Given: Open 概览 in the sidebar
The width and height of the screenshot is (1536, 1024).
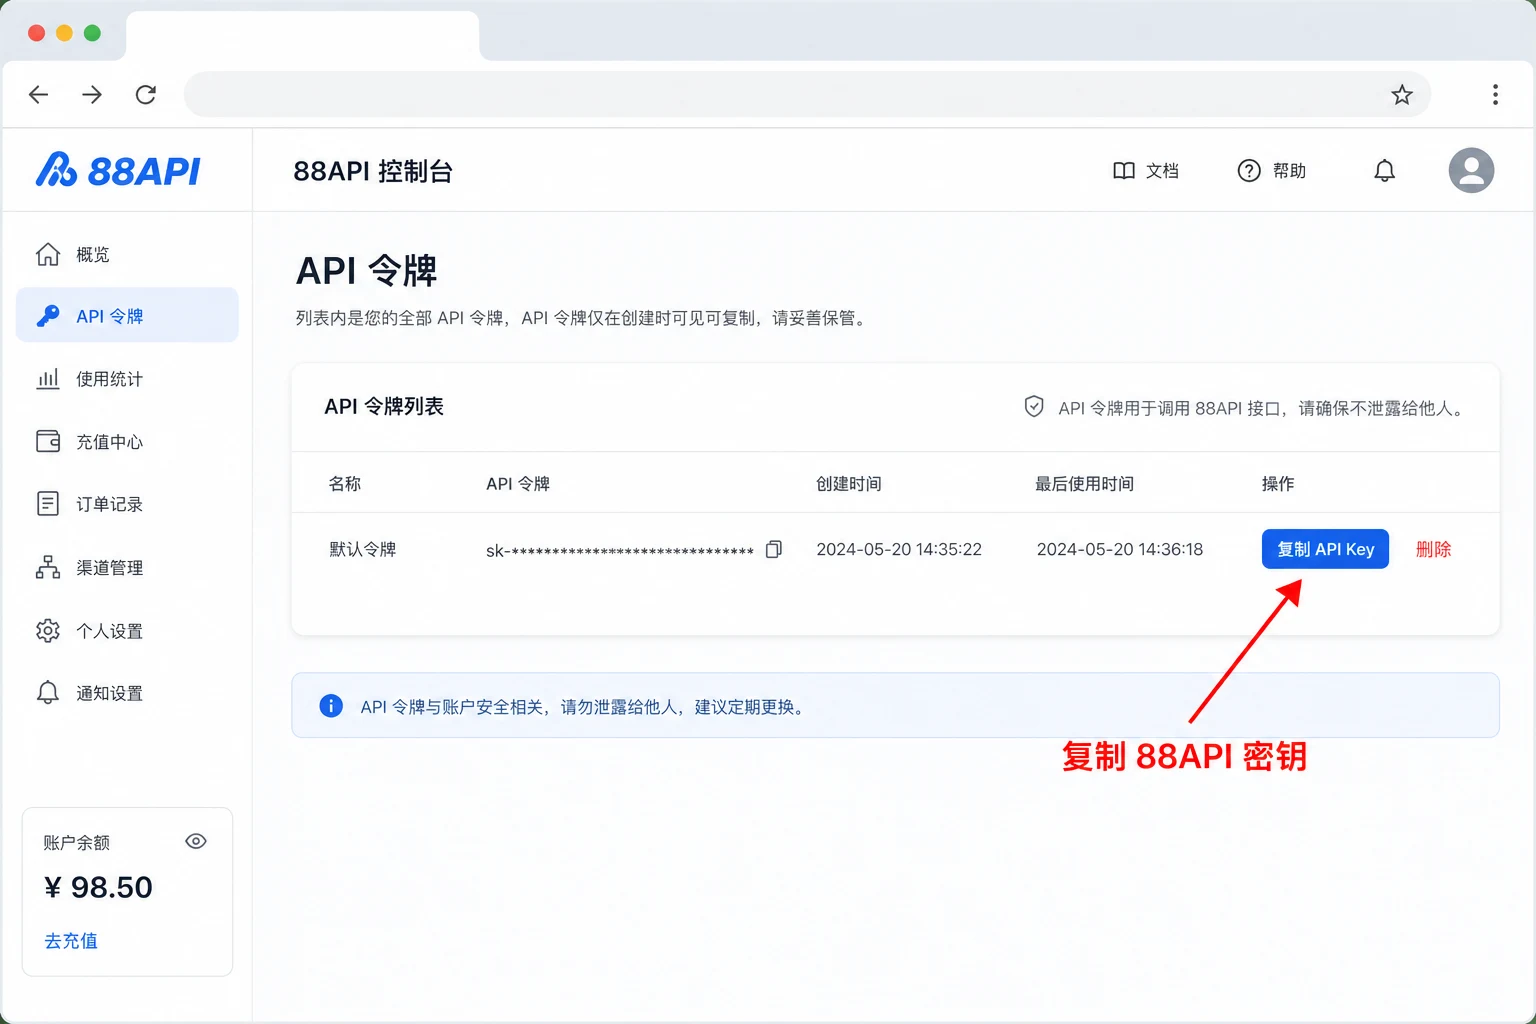Looking at the screenshot, I should [127, 255].
